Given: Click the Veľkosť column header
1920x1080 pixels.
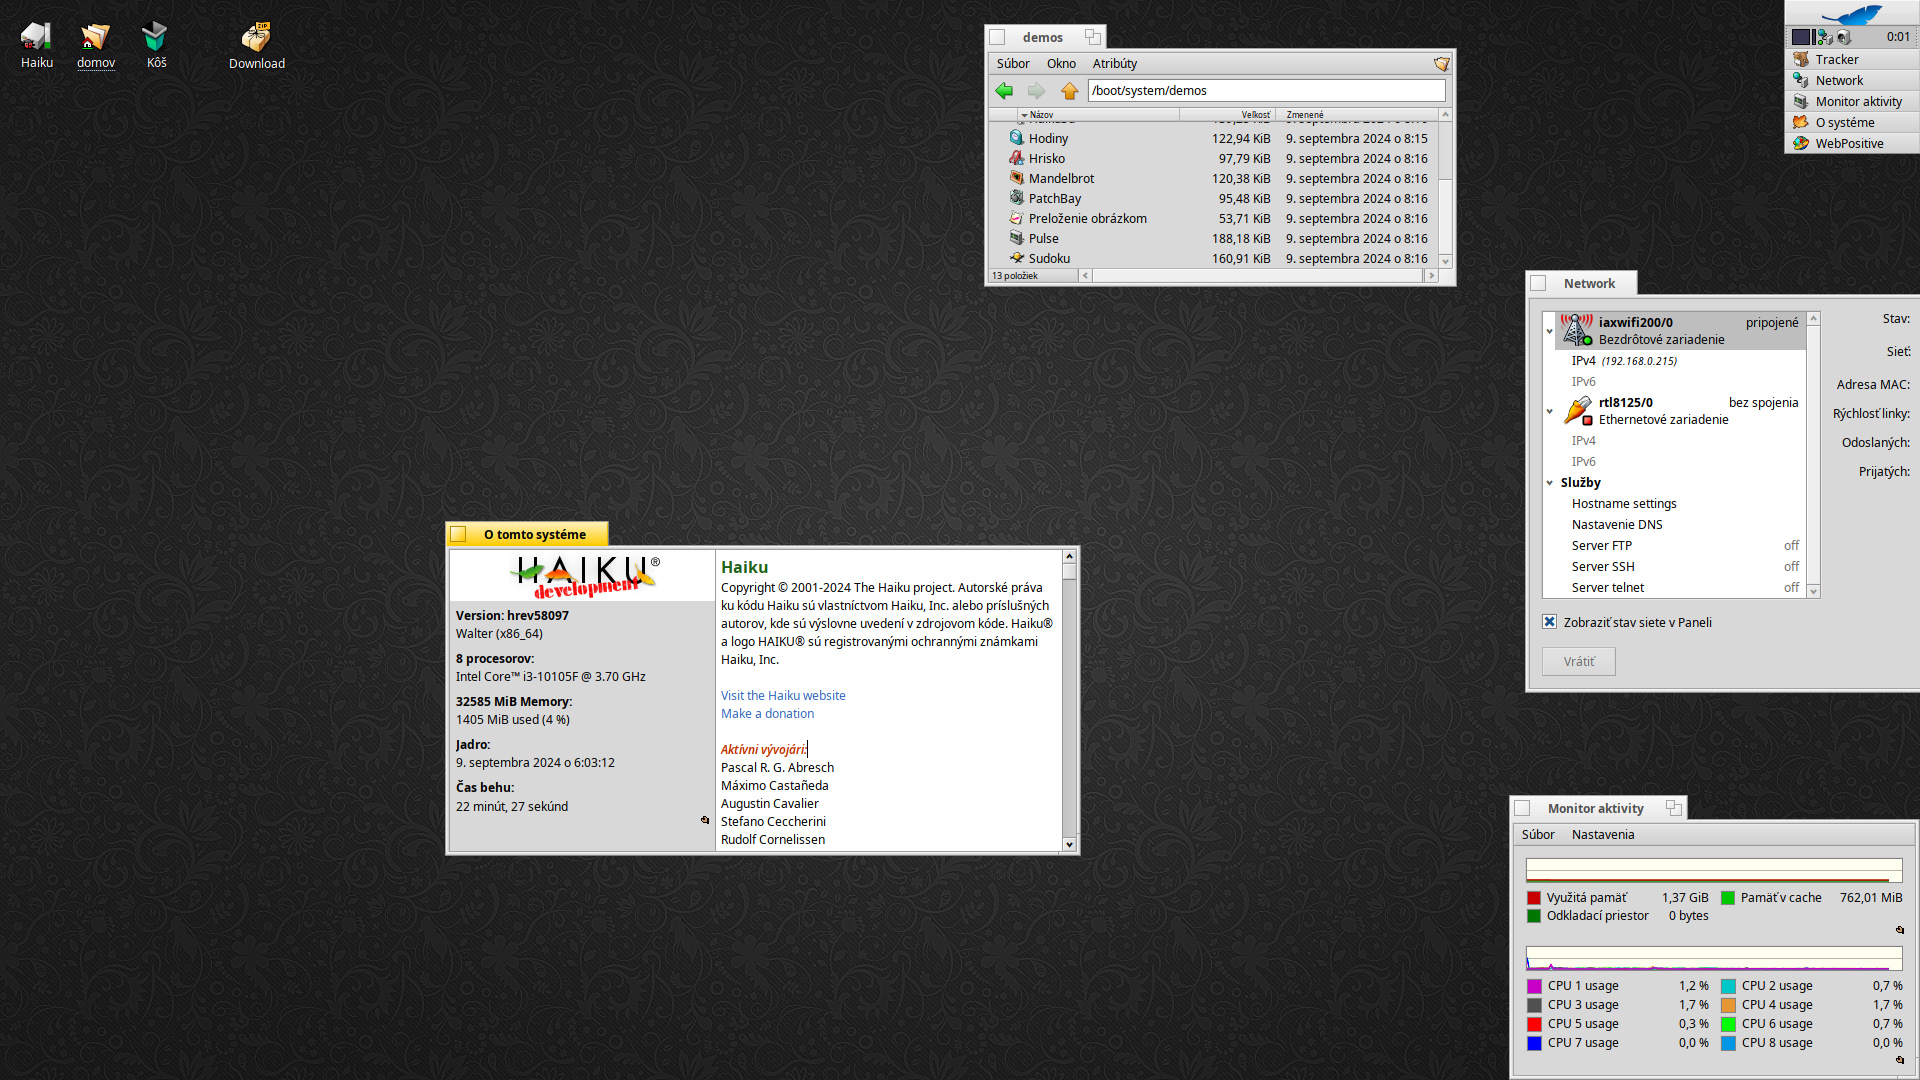Looking at the screenshot, I should (1227, 115).
